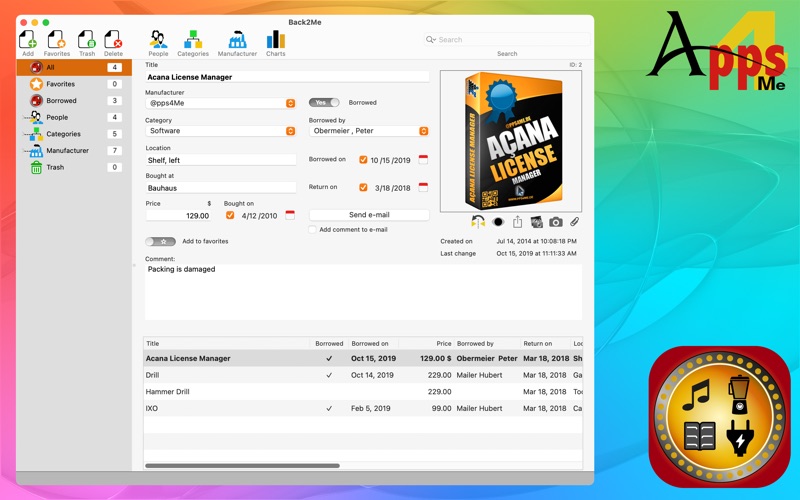
Task: Click the Bought on date 4/12/2010
Action: click(x=259, y=216)
